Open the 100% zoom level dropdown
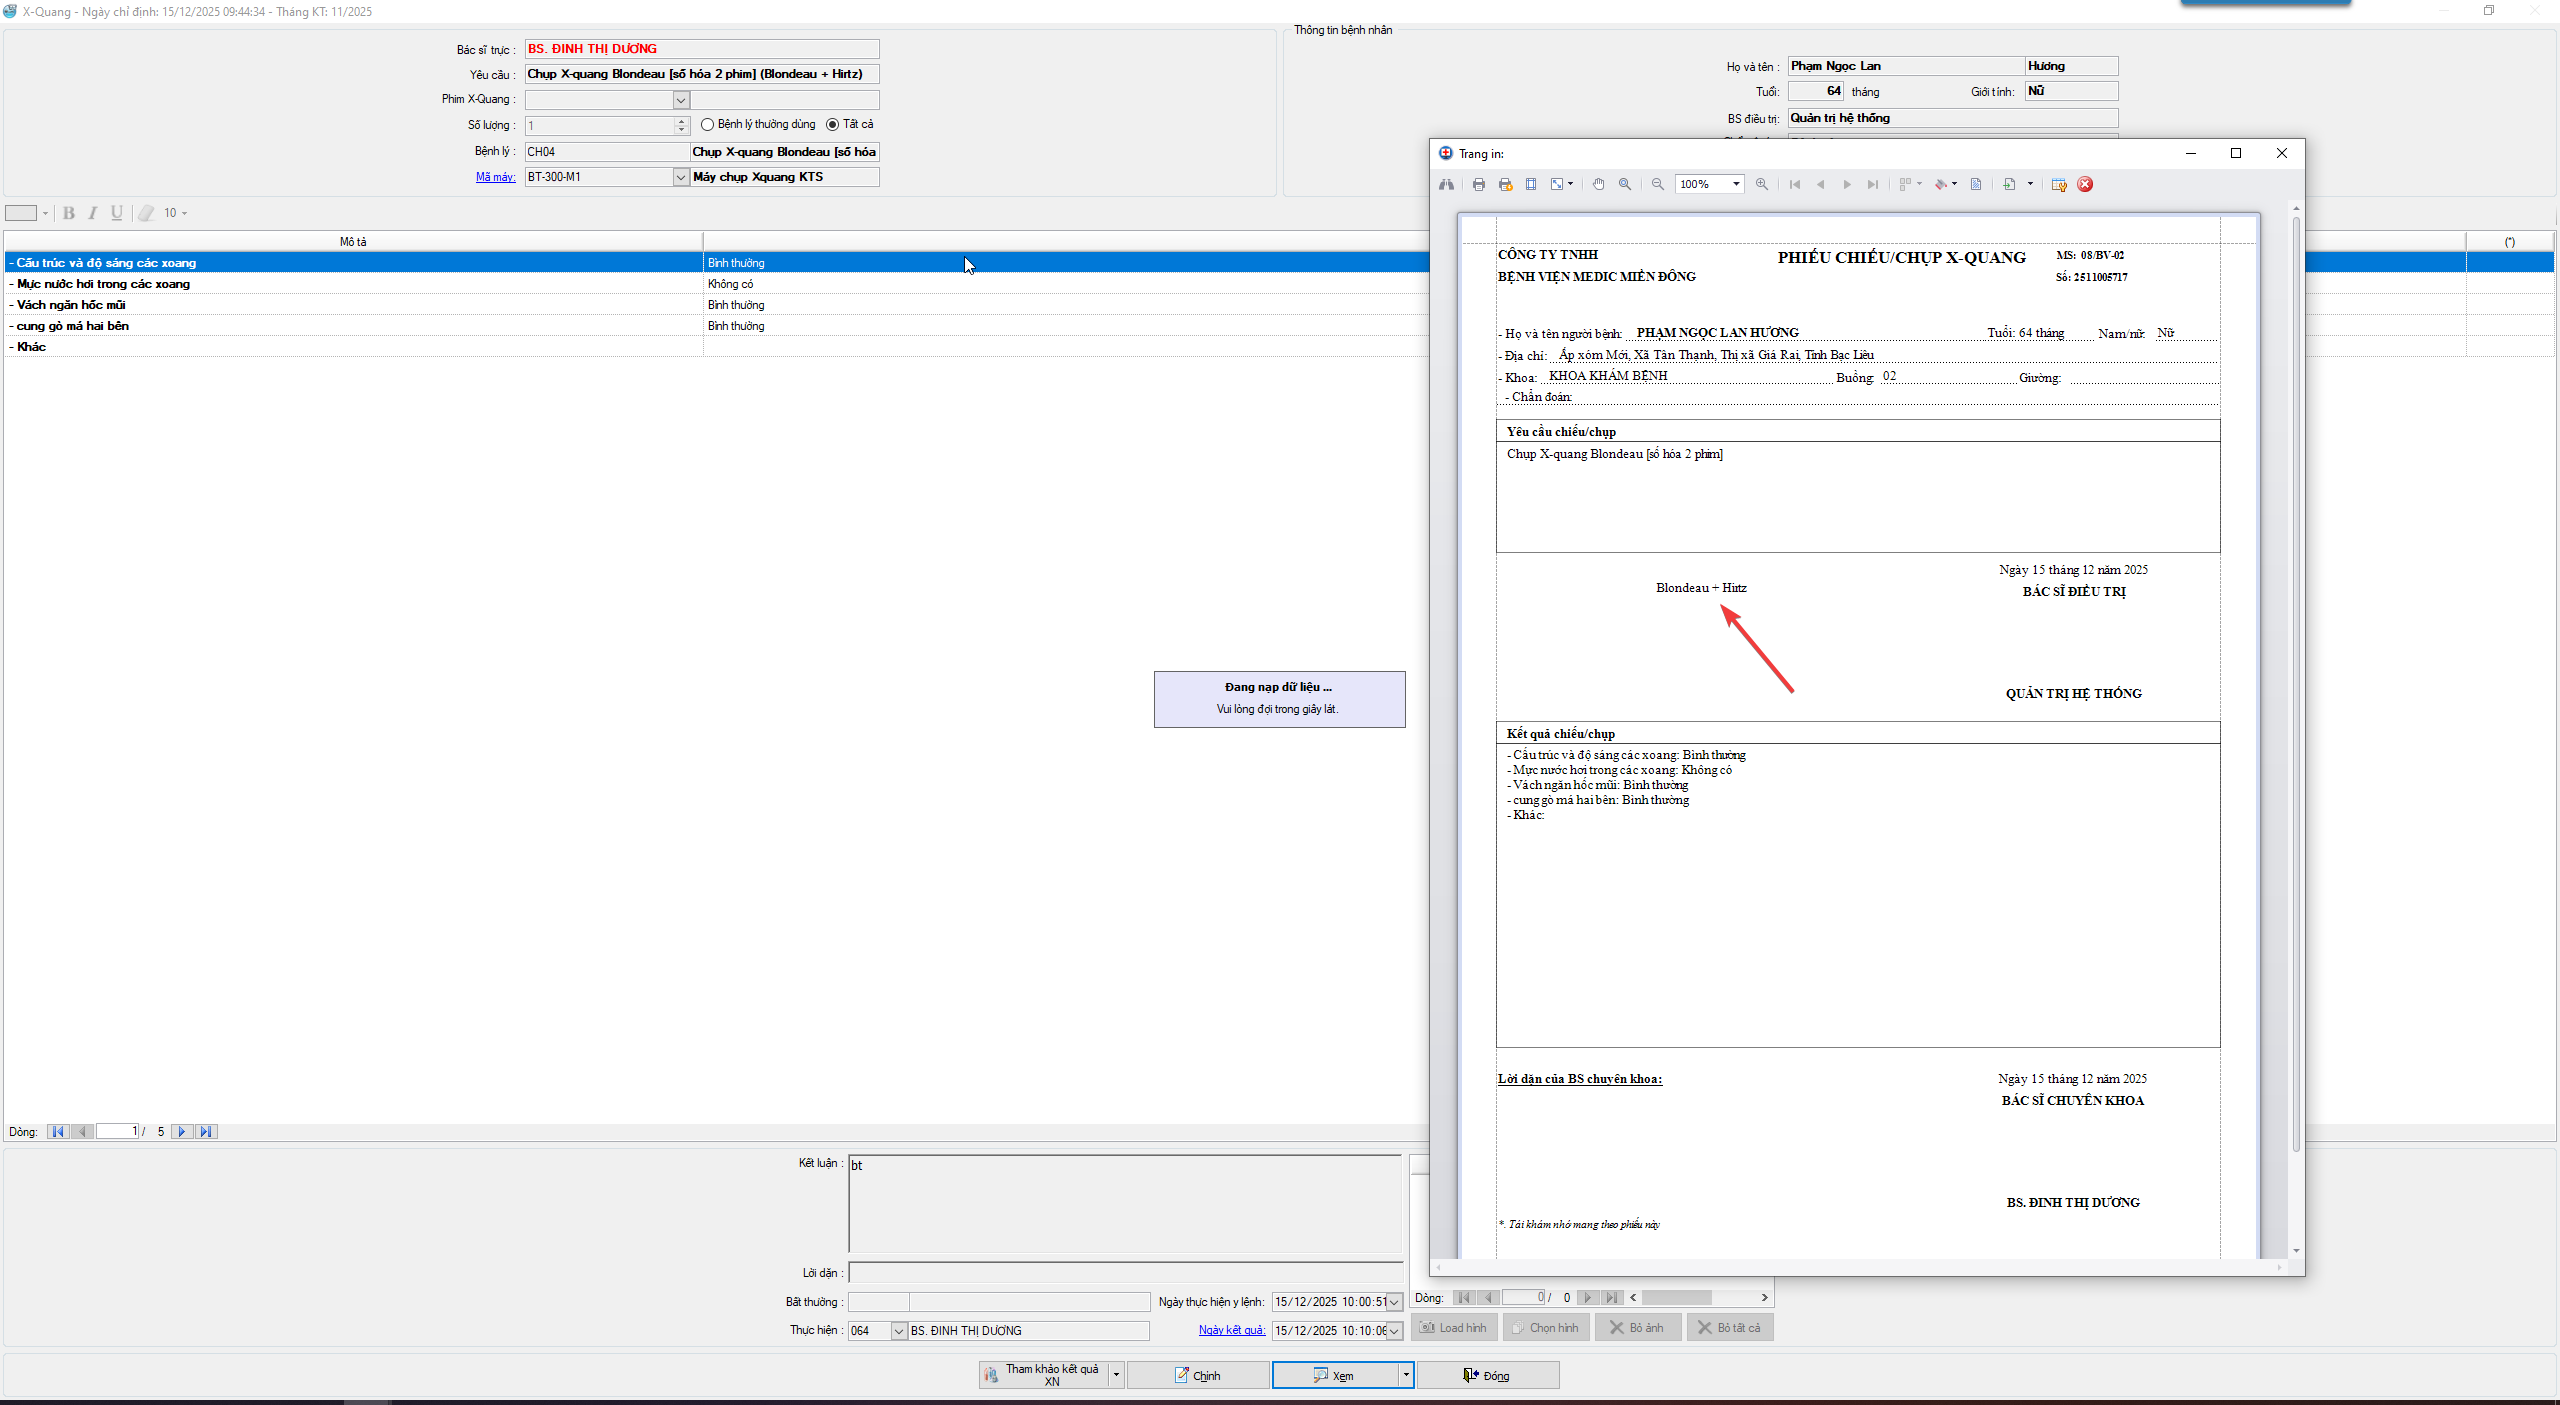2560x1405 pixels. (1736, 184)
